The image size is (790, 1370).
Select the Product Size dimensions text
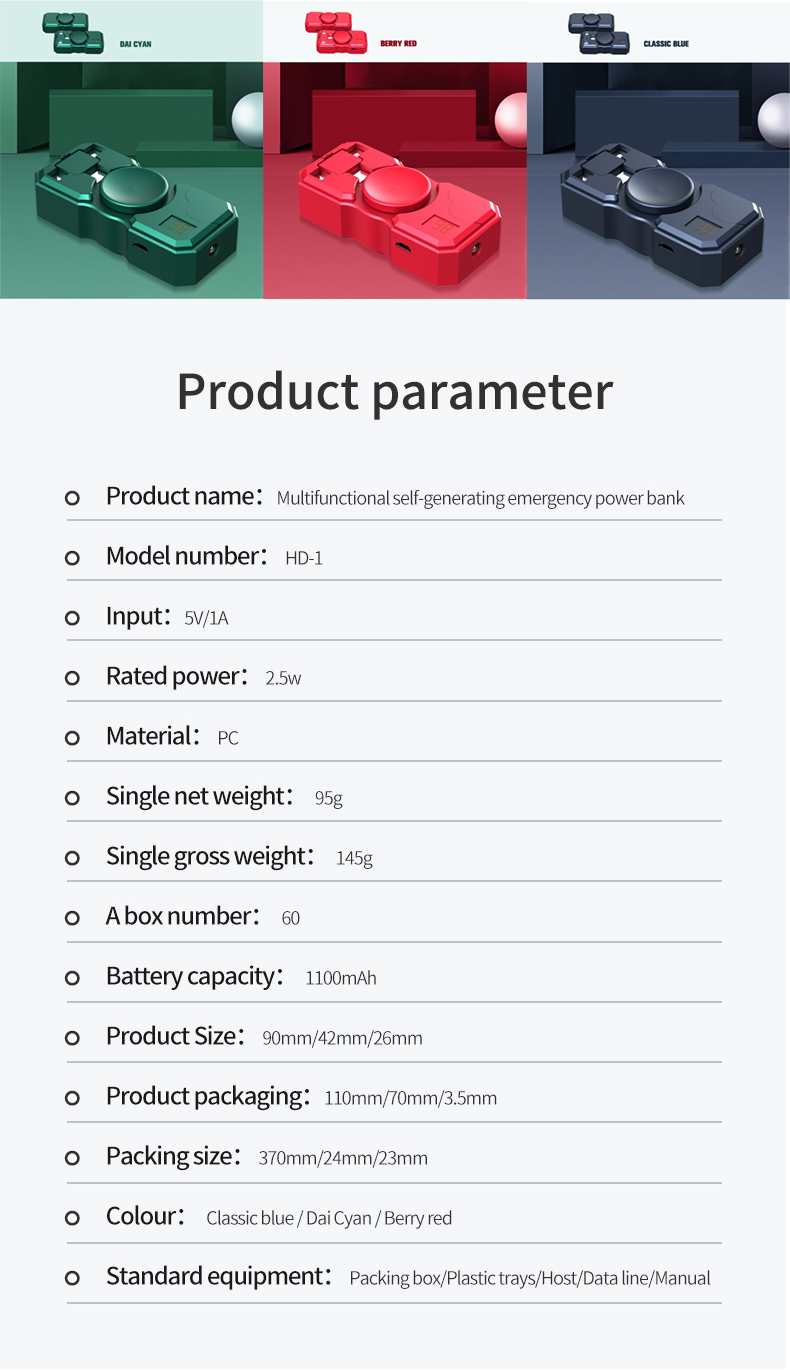pos(342,1038)
